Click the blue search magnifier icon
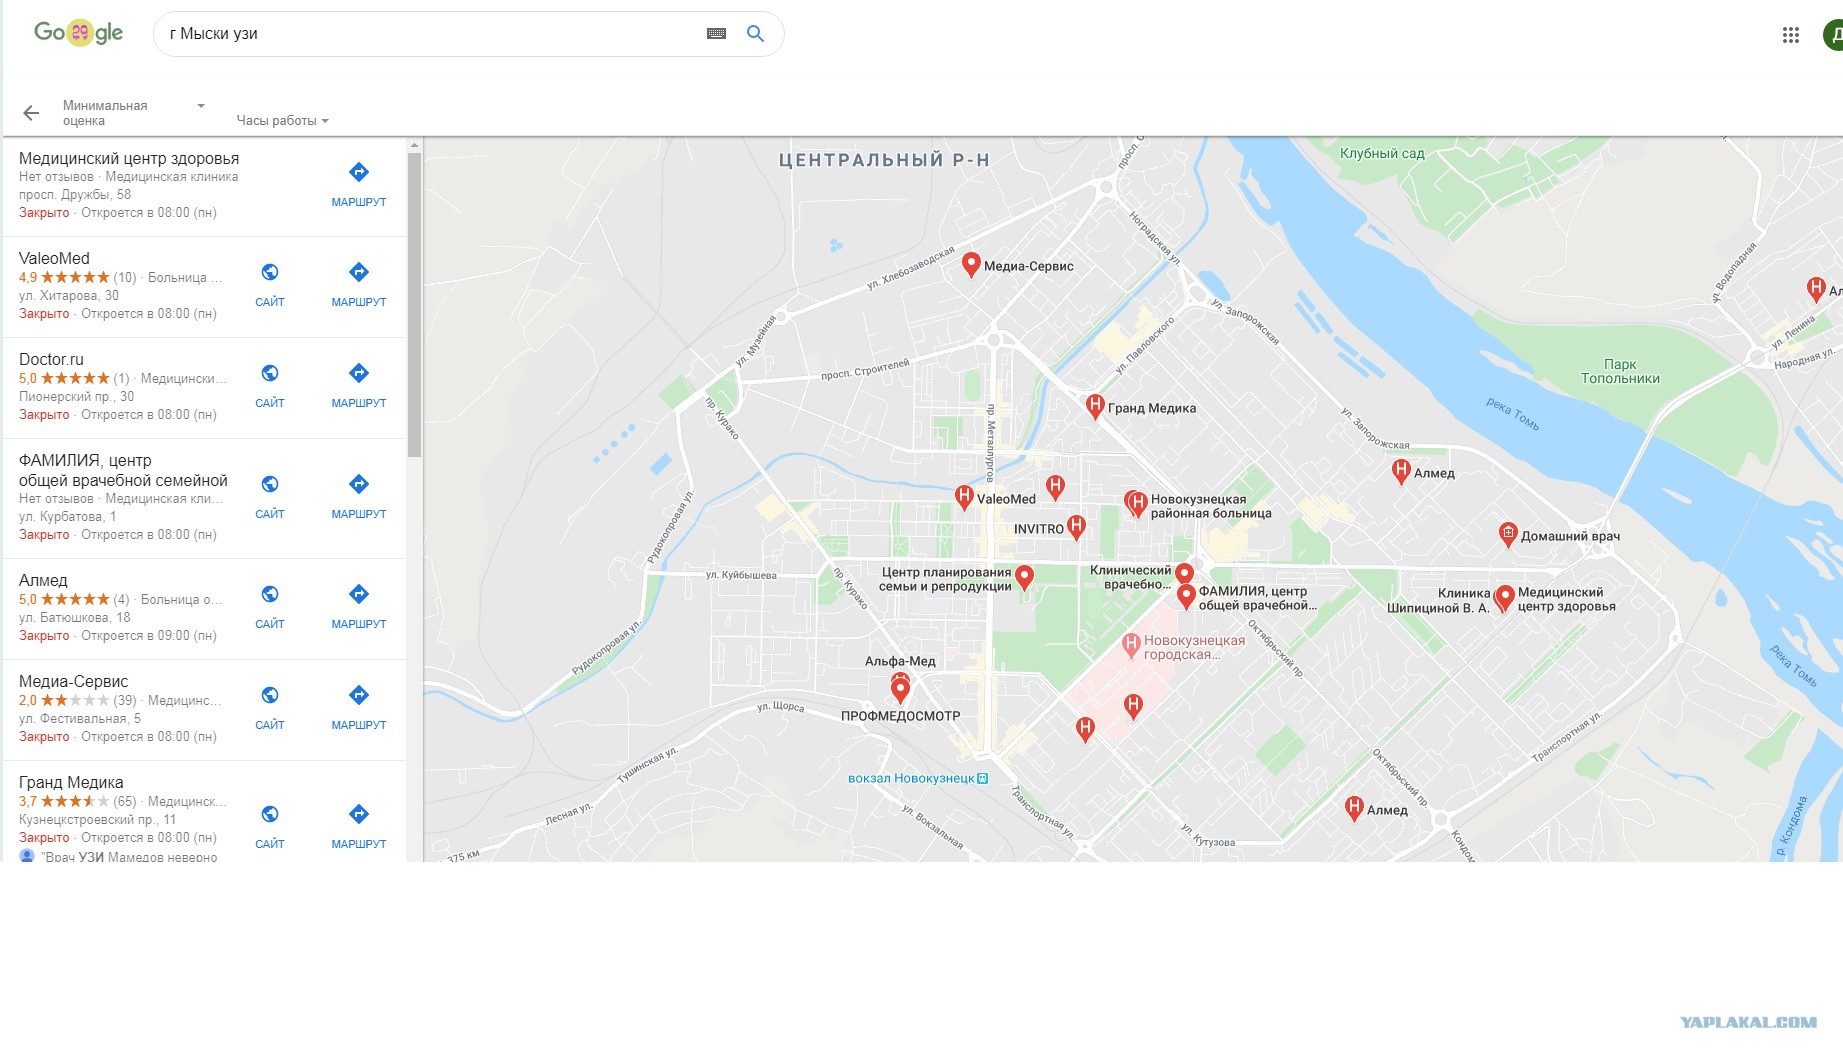 [x=756, y=34]
